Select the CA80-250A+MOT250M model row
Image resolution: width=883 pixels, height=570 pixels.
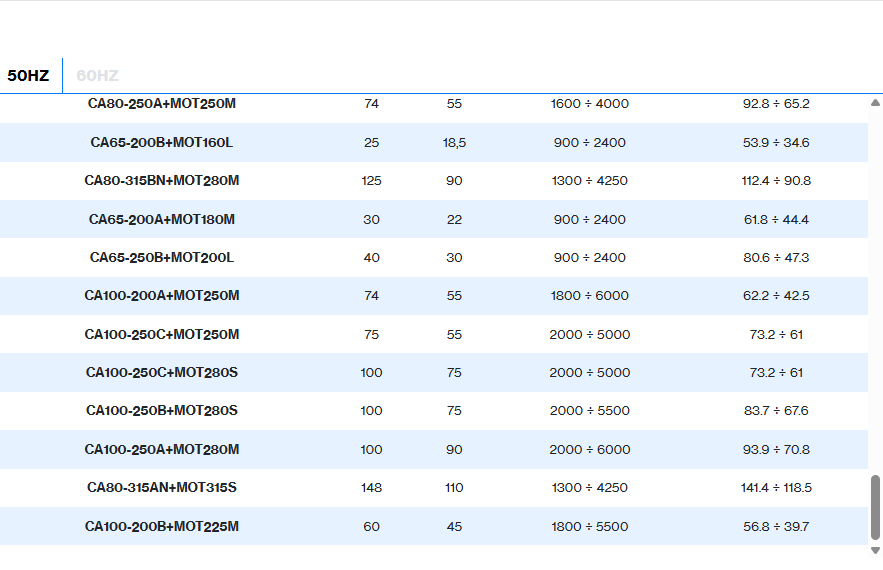(161, 104)
